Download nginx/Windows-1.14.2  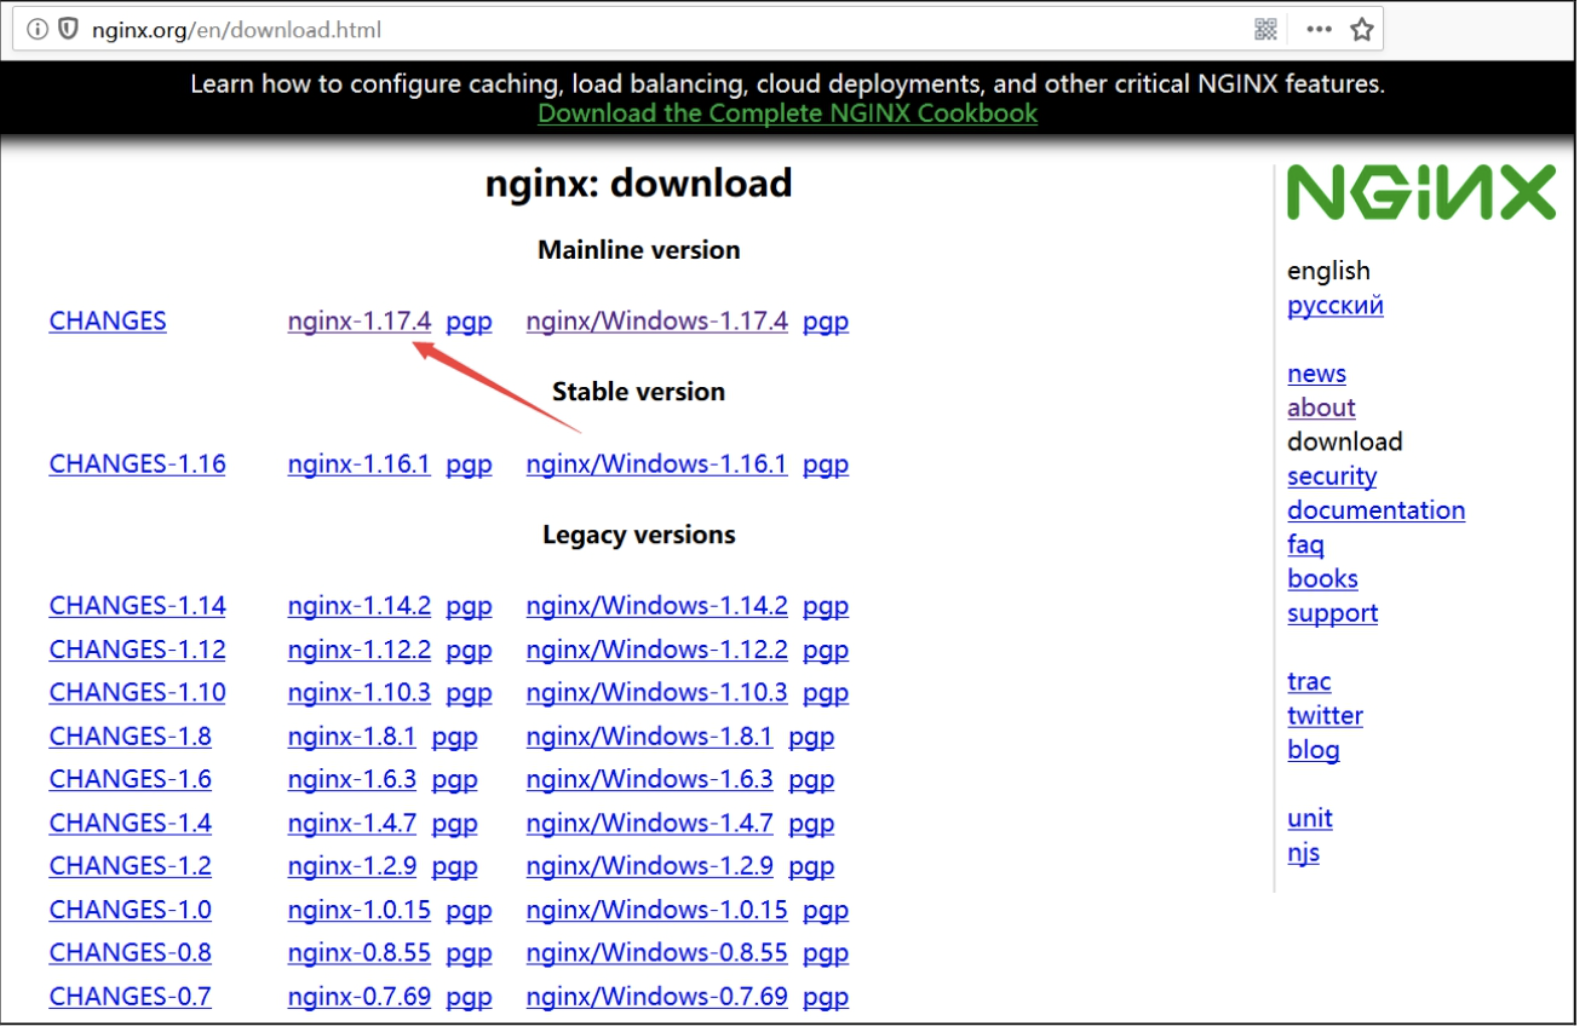click(x=657, y=606)
